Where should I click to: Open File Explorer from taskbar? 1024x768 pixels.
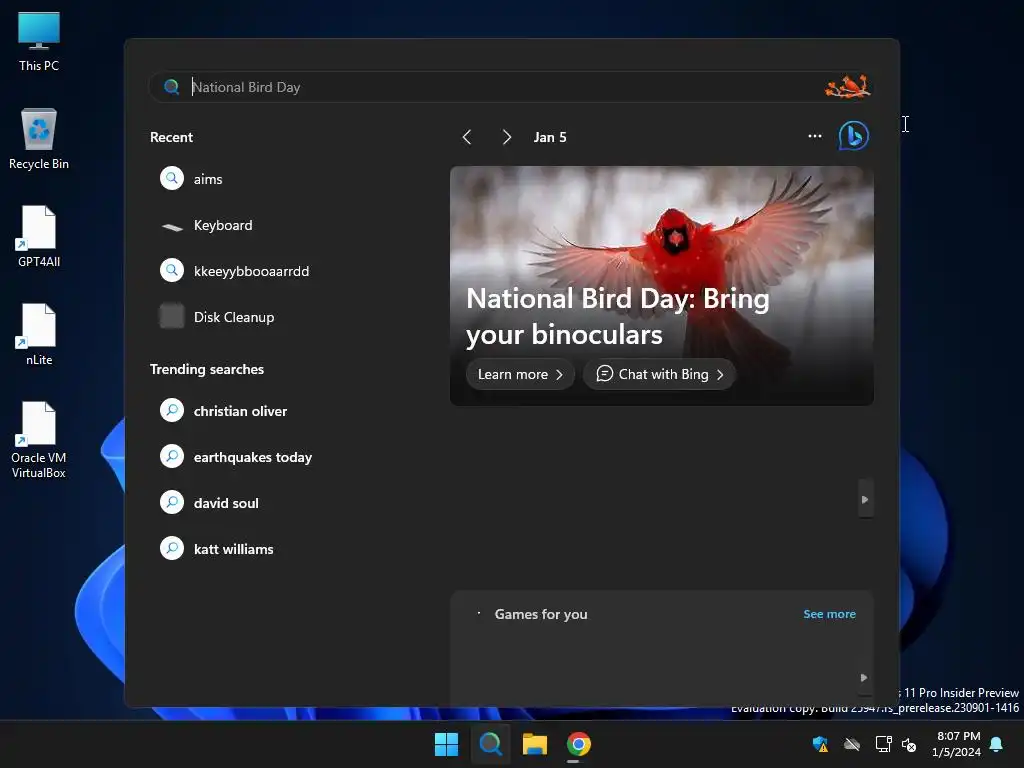pyautogui.click(x=535, y=744)
